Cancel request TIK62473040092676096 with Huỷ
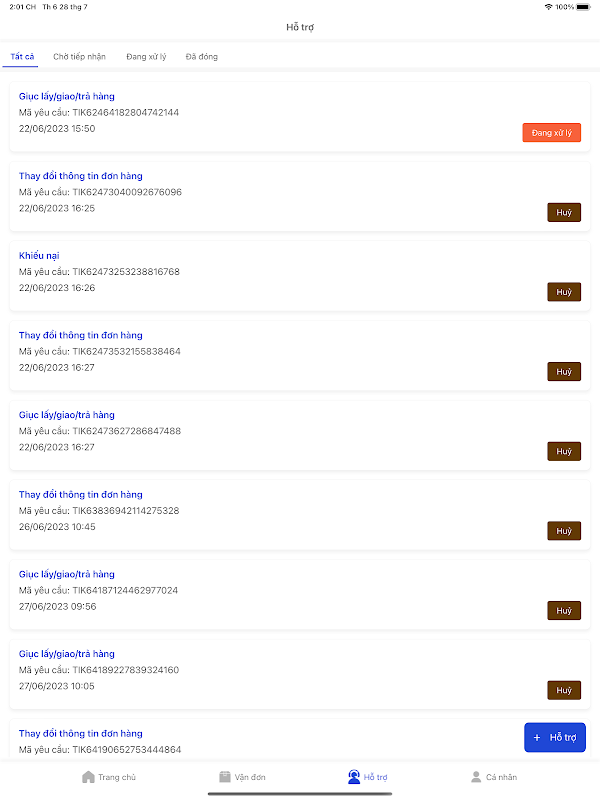 pos(564,212)
